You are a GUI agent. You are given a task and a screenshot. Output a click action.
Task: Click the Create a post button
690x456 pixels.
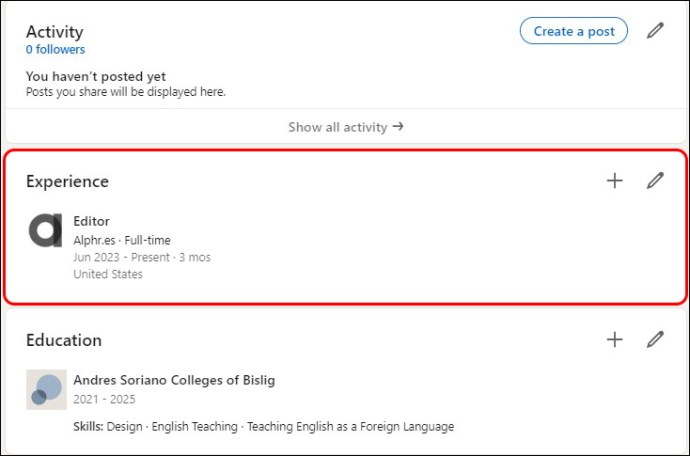point(573,31)
